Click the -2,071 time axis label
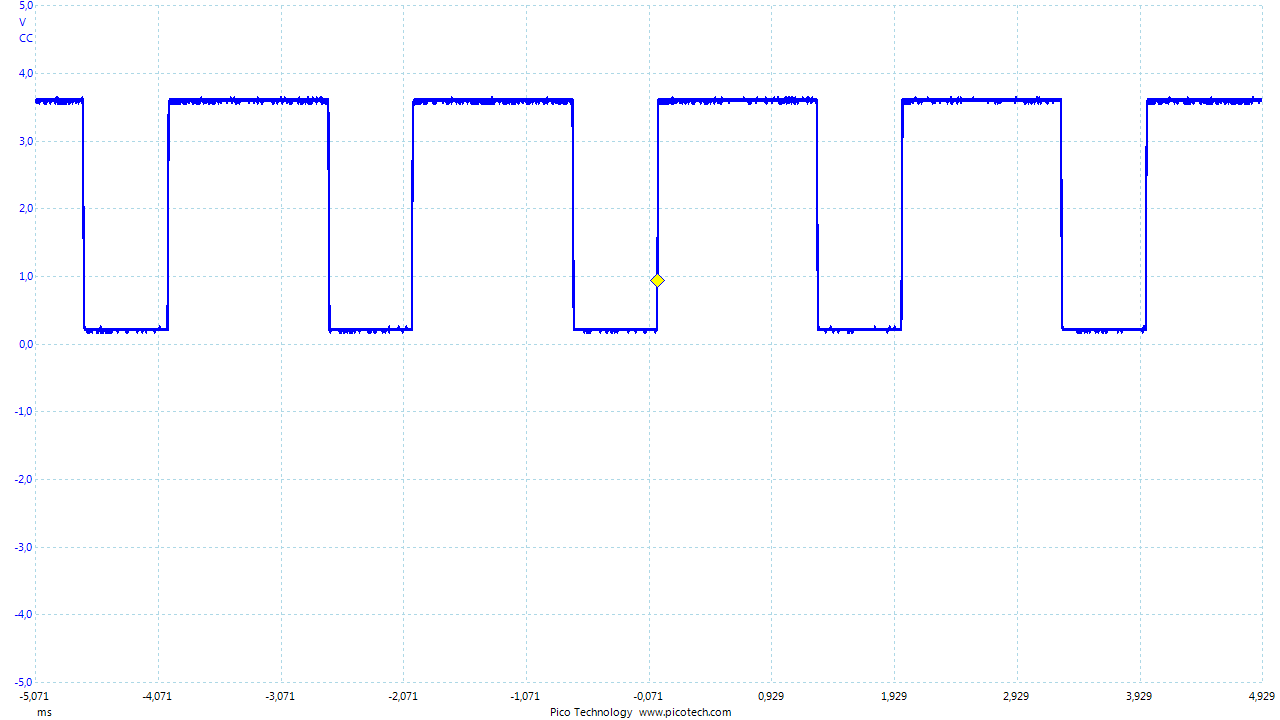Image resolution: width=1280 pixels, height=720 pixels. [x=403, y=696]
